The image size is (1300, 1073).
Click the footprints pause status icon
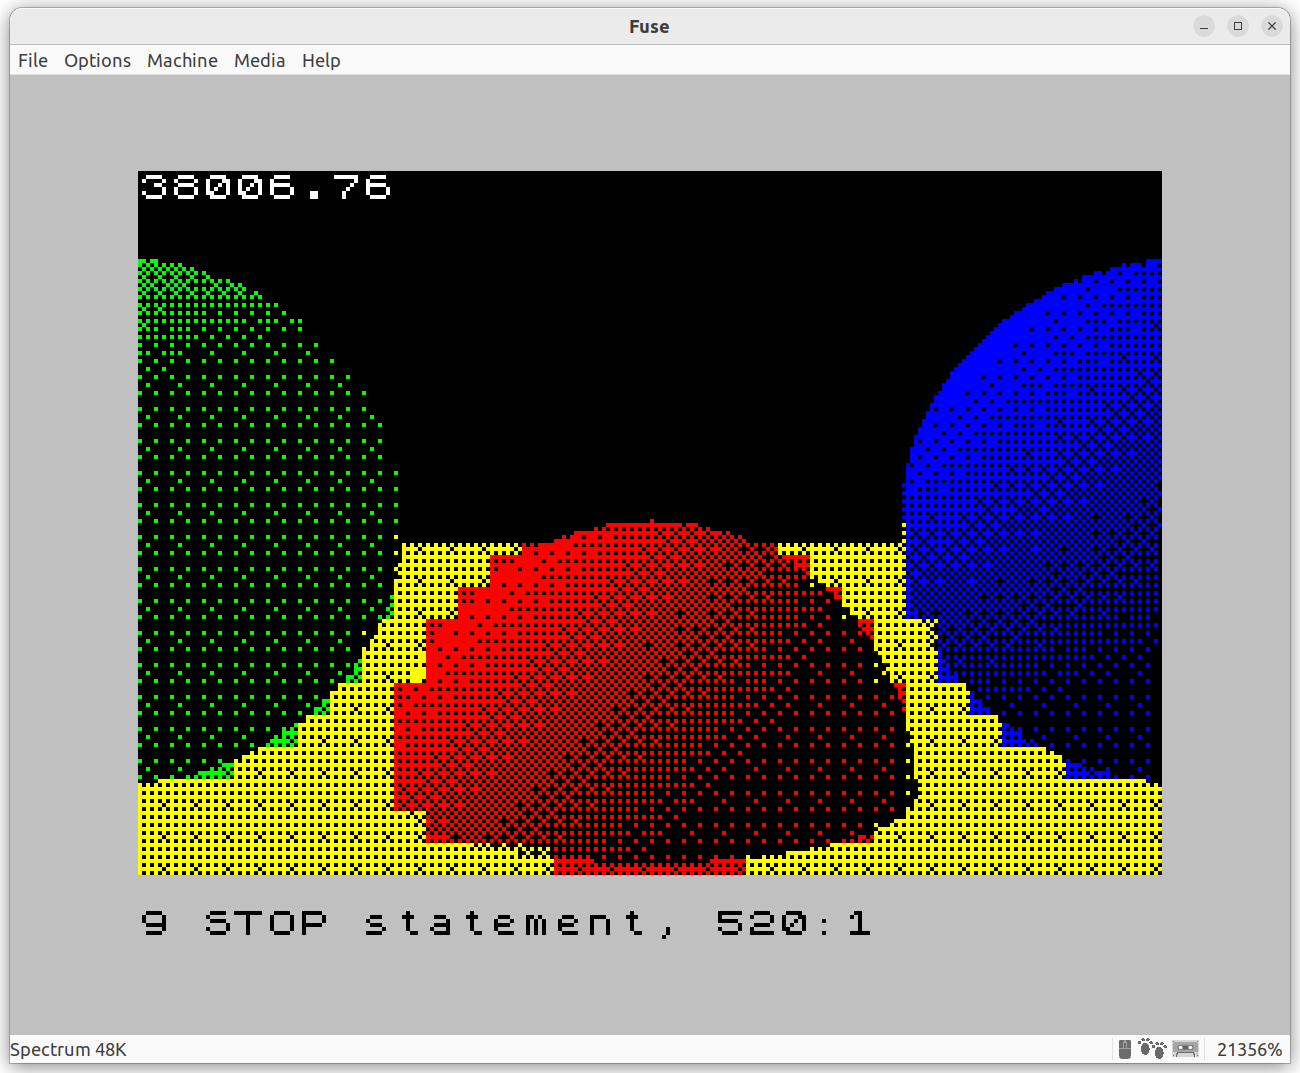pos(1152,1049)
